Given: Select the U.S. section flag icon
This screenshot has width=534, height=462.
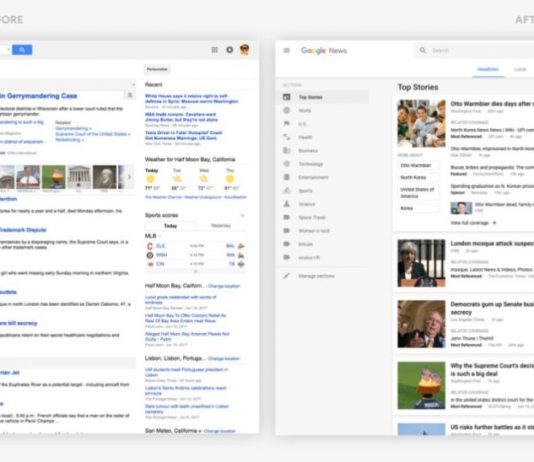Looking at the screenshot, I should pyautogui.click(x=286, y=124).
